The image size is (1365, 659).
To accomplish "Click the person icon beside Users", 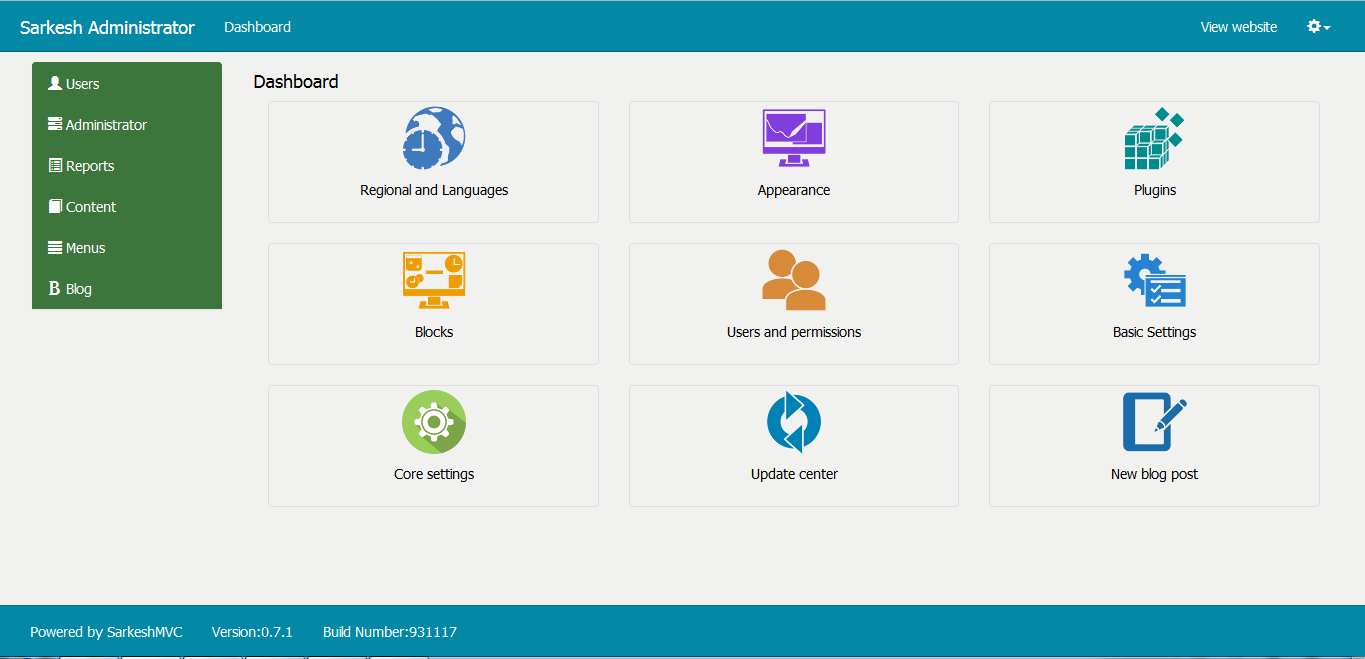I will tap(55, 83).
